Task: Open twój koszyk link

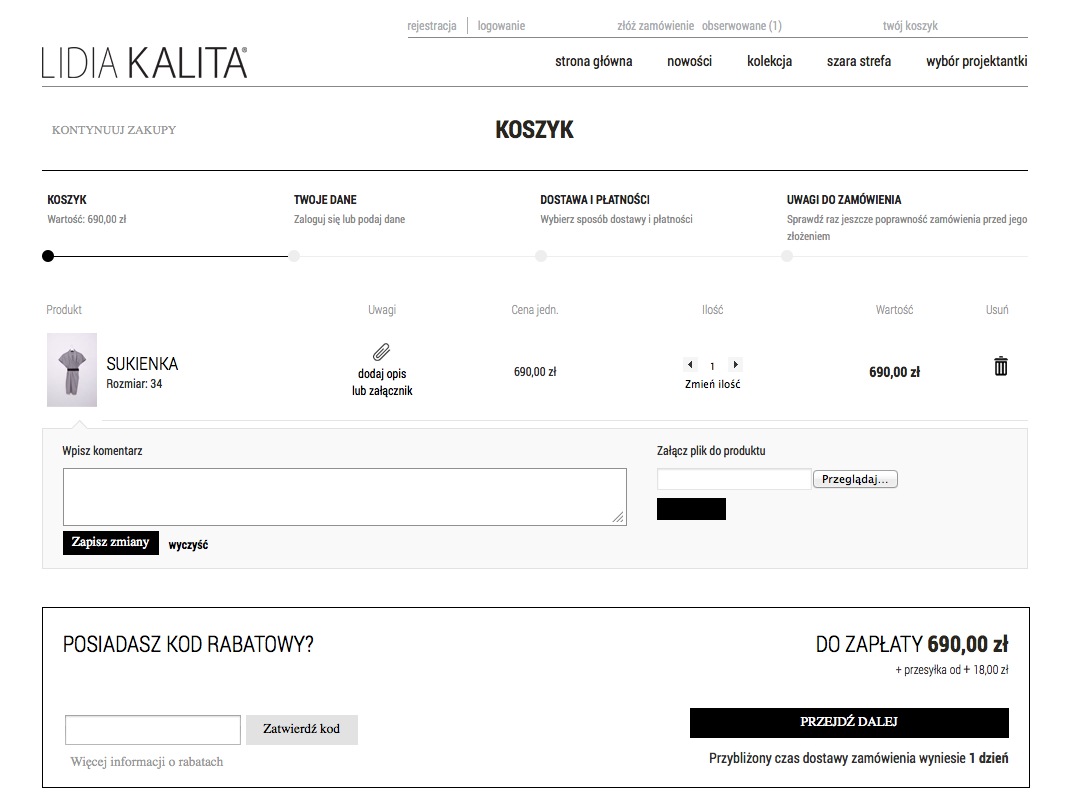Action: click(x=909, y=26)
